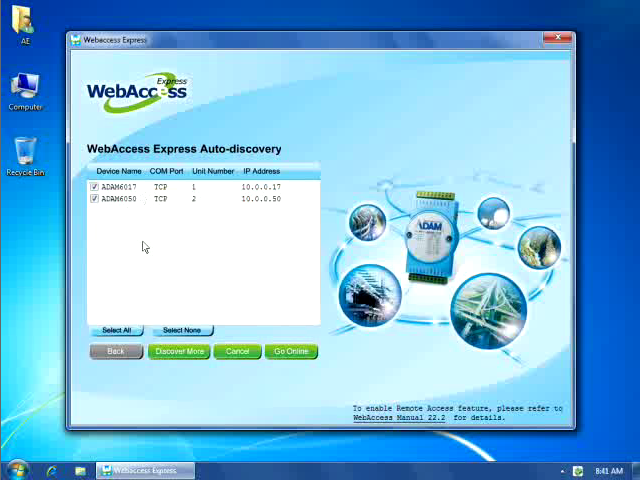Click Webaccess Express taskbar button
This screenshot has width=640, height=480.
pyautogui.click(x=145, y=471)
